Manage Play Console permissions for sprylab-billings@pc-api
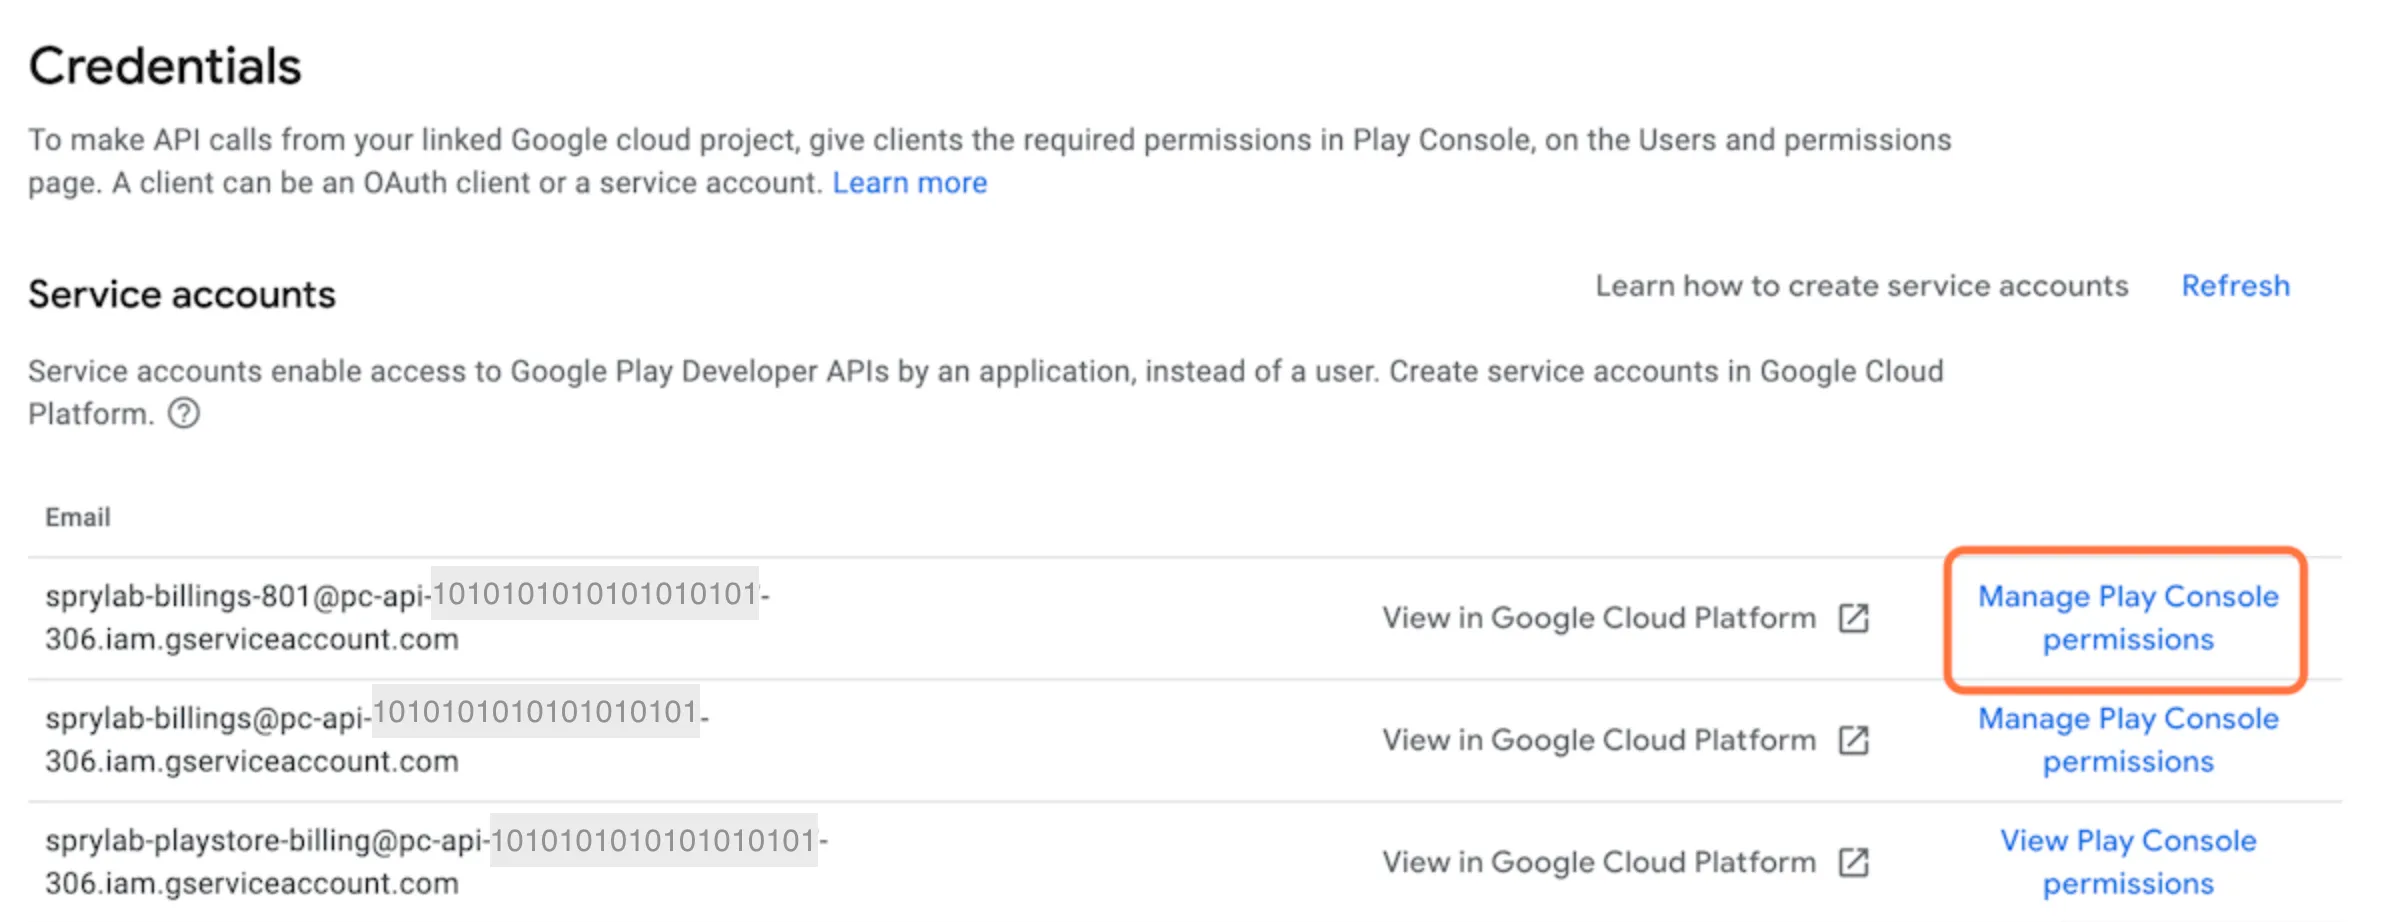This screenshot has width=2394, height=922. tap(2128, 740)
